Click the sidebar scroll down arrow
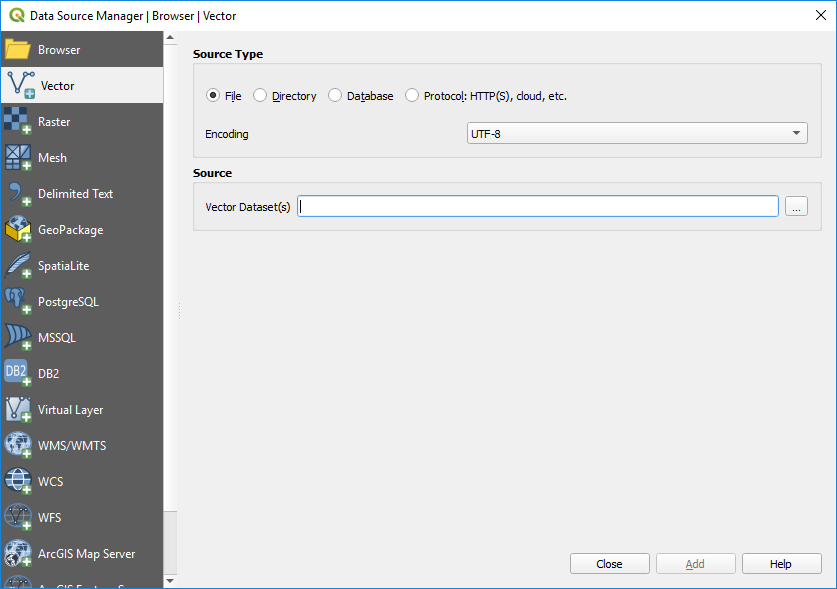 170,580
